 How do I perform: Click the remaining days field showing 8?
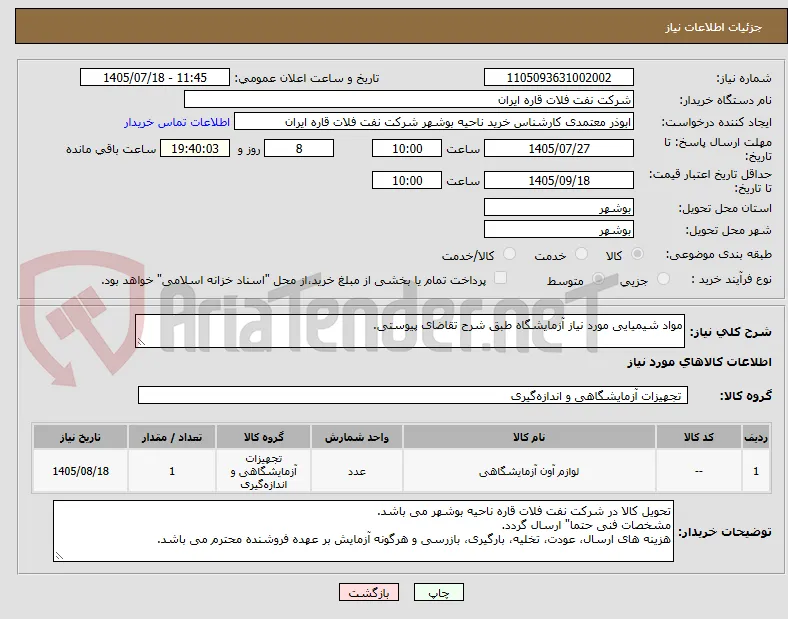[299, 149]
